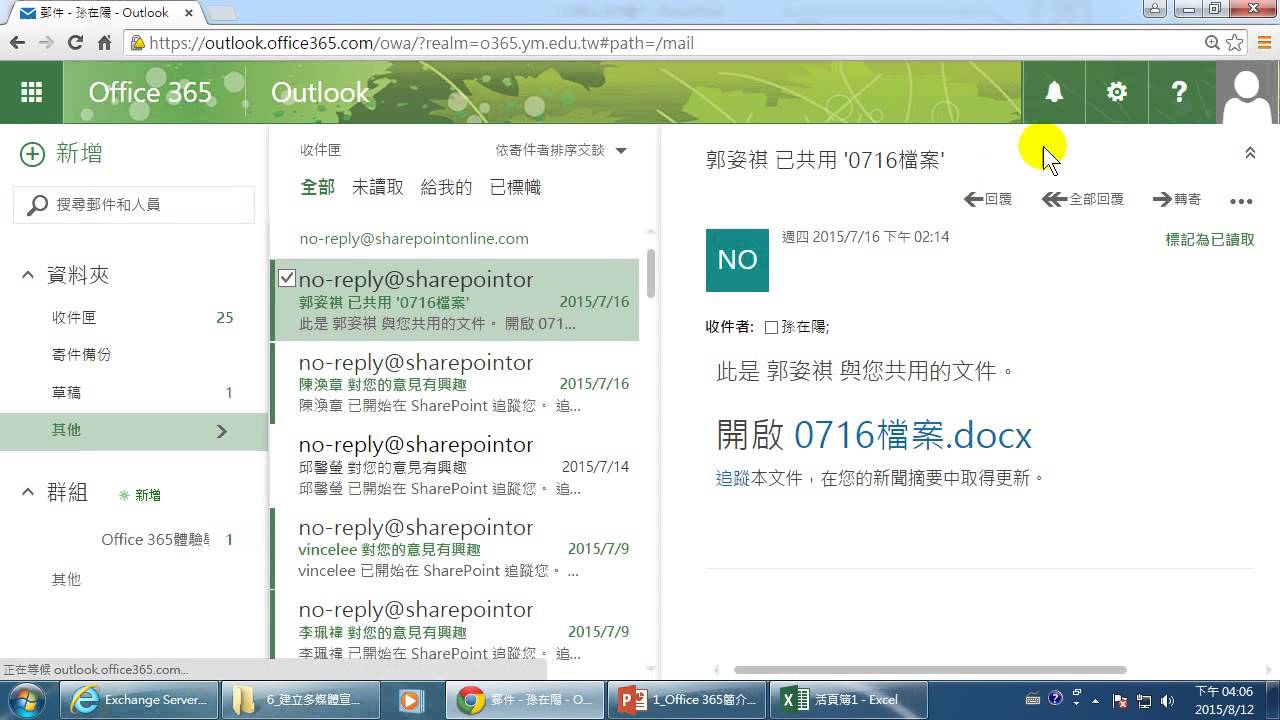Click the 追蹤 follow link
Screen dimensions: 1280x720
[x=733, y=478]
